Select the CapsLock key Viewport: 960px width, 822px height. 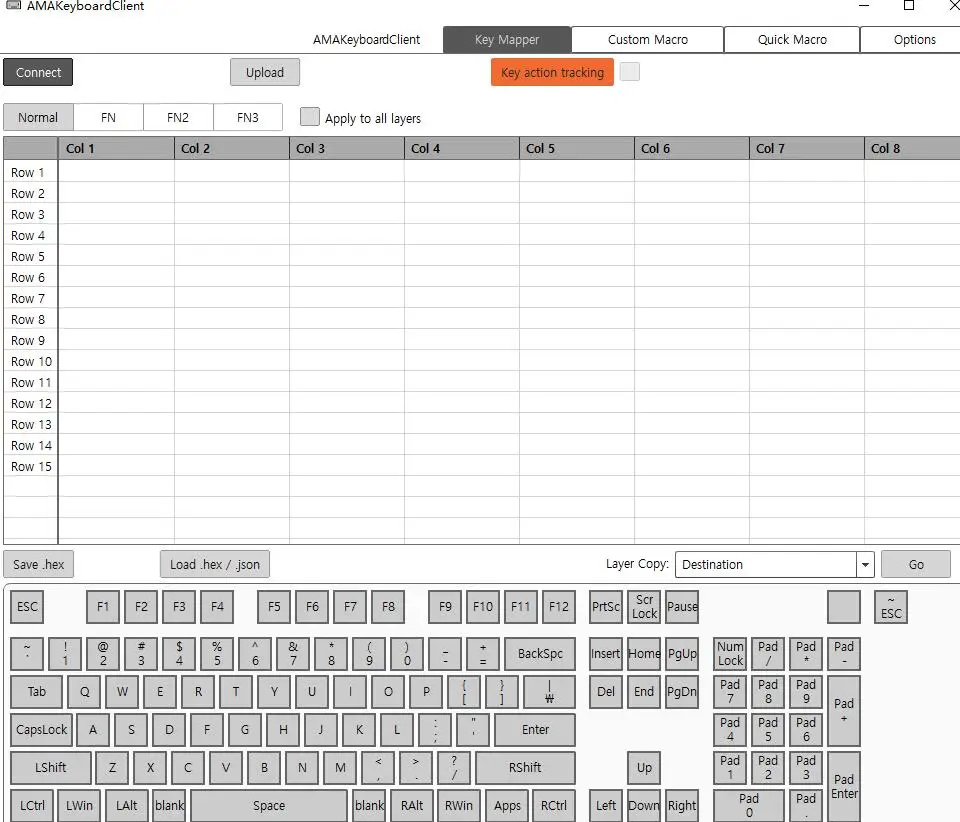[42, 730]
